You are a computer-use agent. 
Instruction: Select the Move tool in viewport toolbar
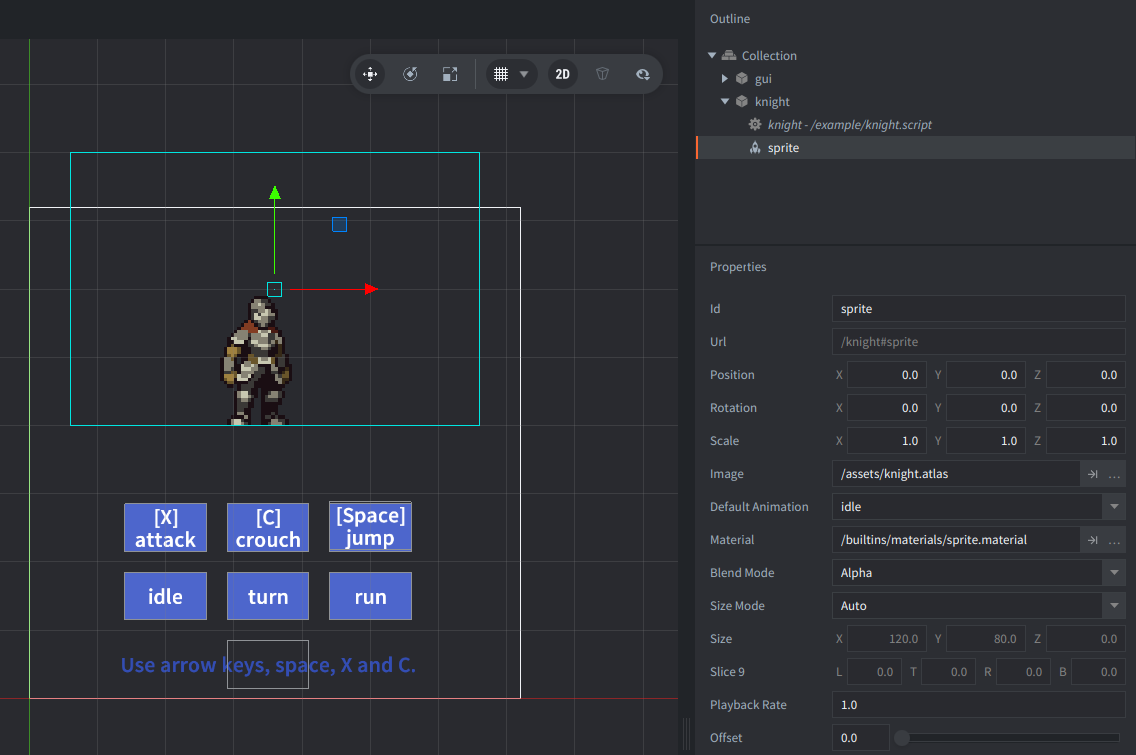(x=370, y=74)
